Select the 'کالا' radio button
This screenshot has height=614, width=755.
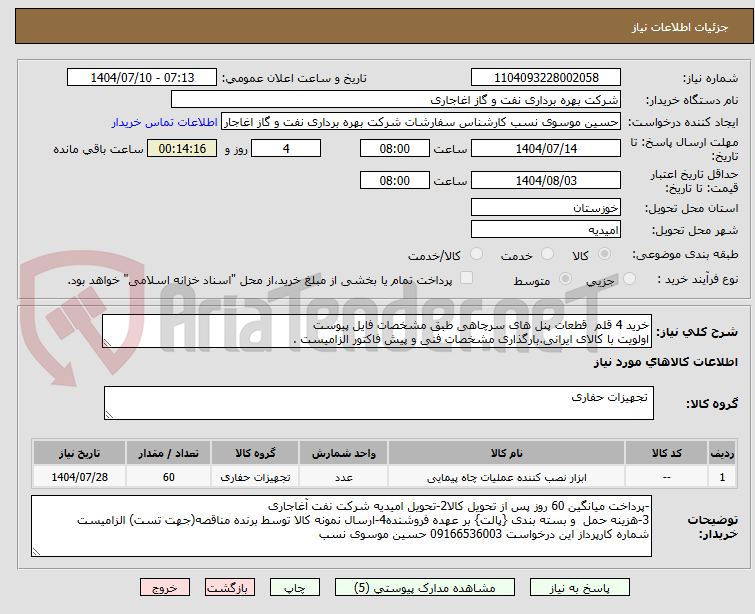pyautogui.click(x=604, y=254)
